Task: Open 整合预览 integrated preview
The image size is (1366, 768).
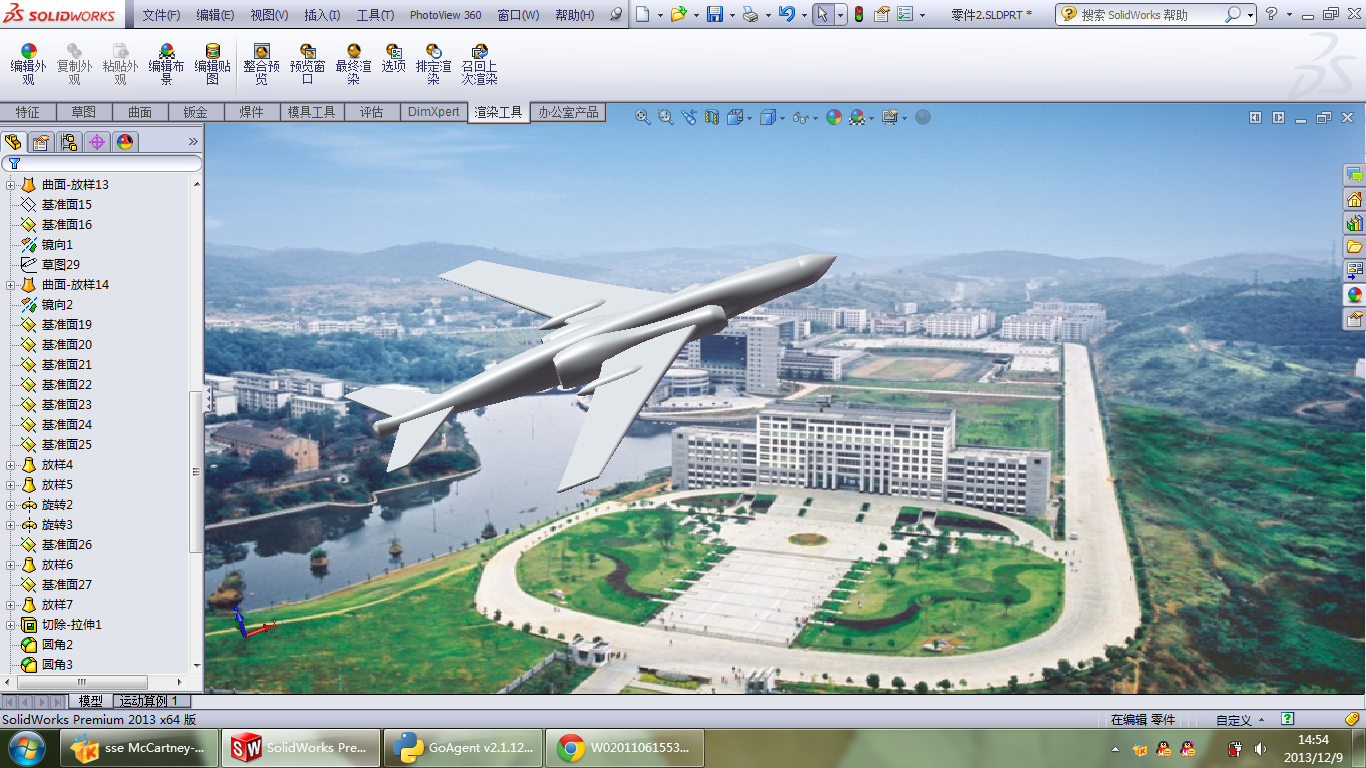Action: 262,64
